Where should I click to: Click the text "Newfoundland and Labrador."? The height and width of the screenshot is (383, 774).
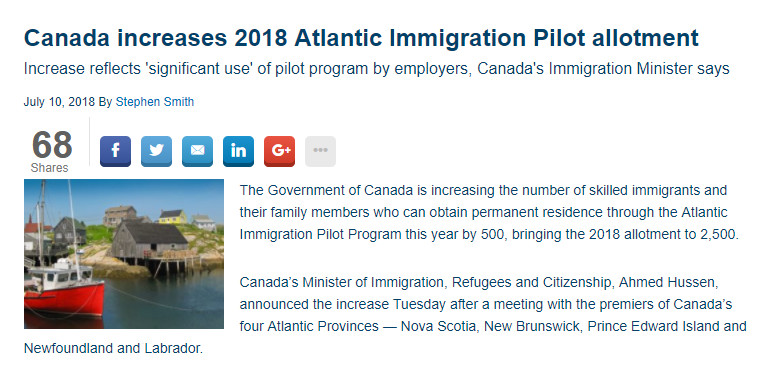(114, 348)
